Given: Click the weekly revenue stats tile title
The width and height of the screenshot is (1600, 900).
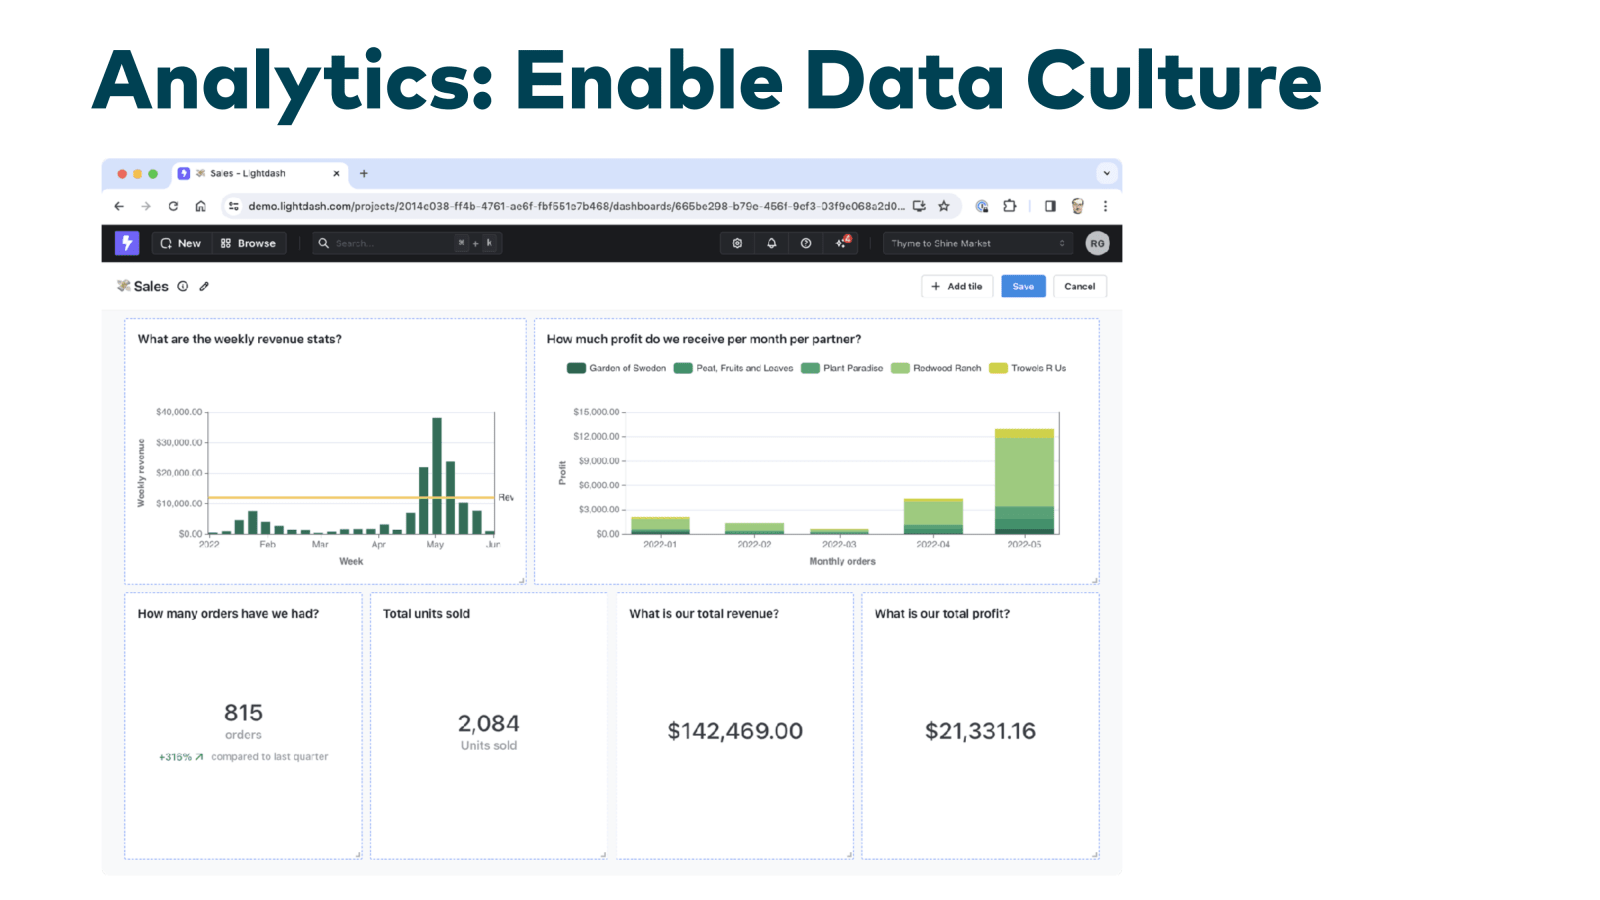Looking at the screenshot, I should [240, 339].
